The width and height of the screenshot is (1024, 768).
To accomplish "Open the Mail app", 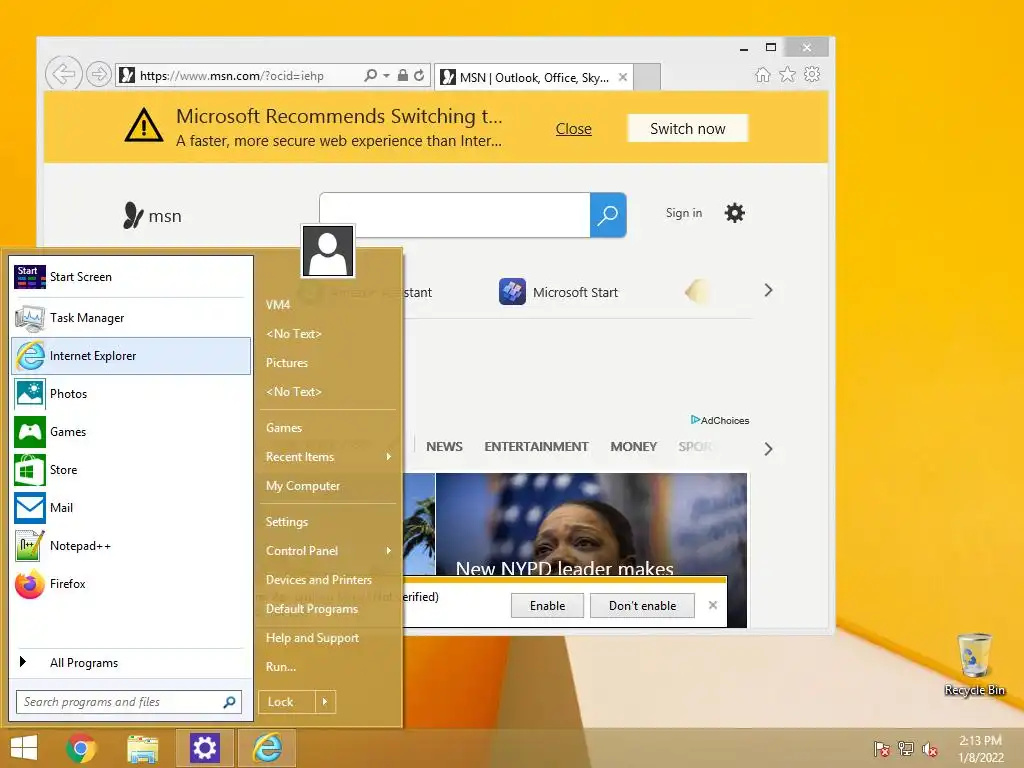I will 131,507.
